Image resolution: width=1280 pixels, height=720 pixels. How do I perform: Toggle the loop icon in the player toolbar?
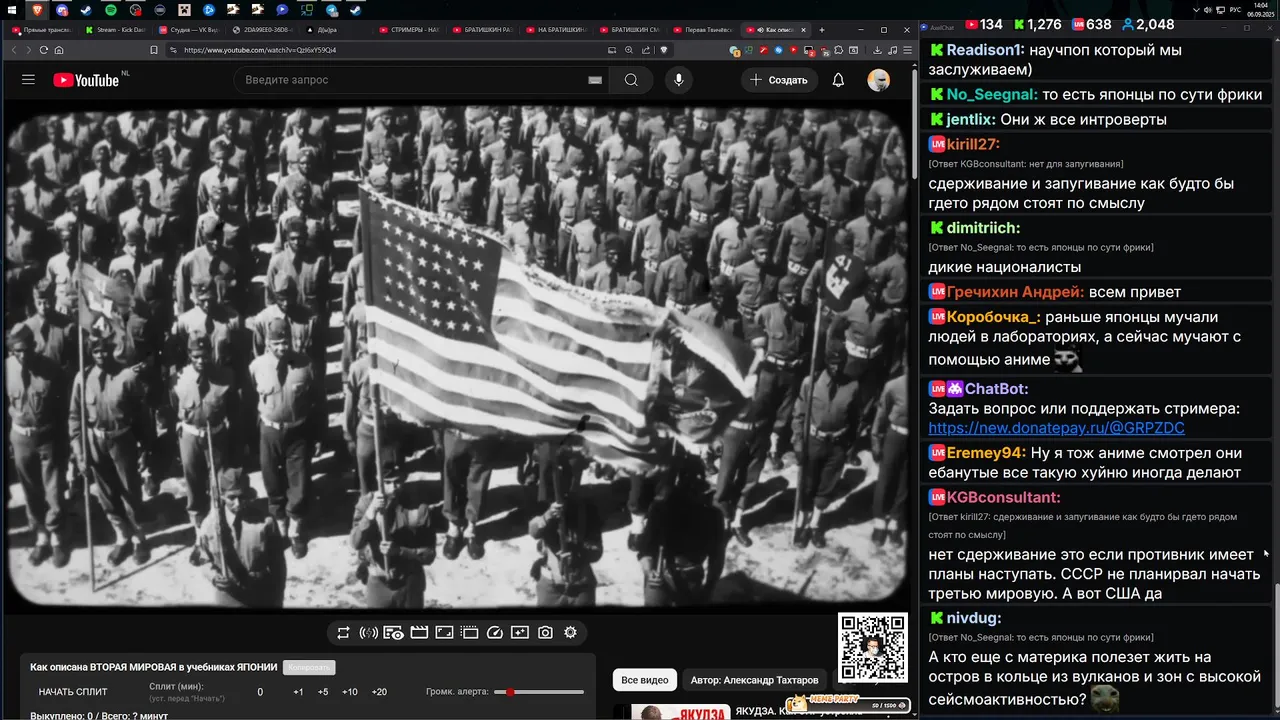tap(343, 632)
